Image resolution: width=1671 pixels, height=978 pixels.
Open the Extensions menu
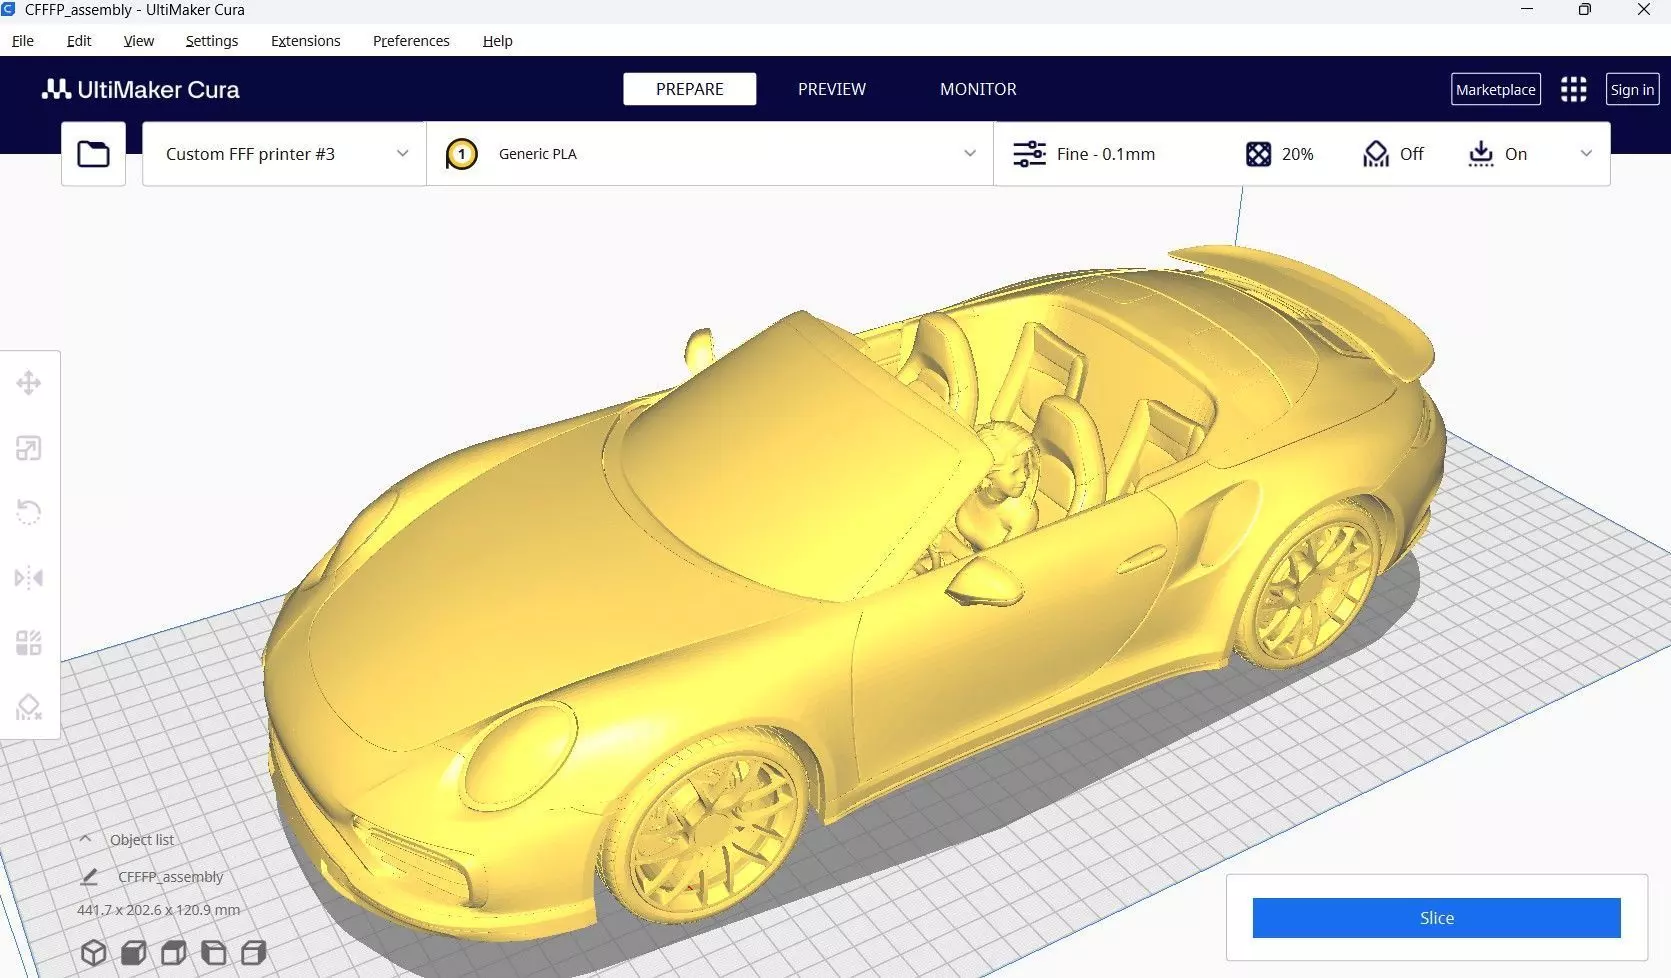[306, 41]
